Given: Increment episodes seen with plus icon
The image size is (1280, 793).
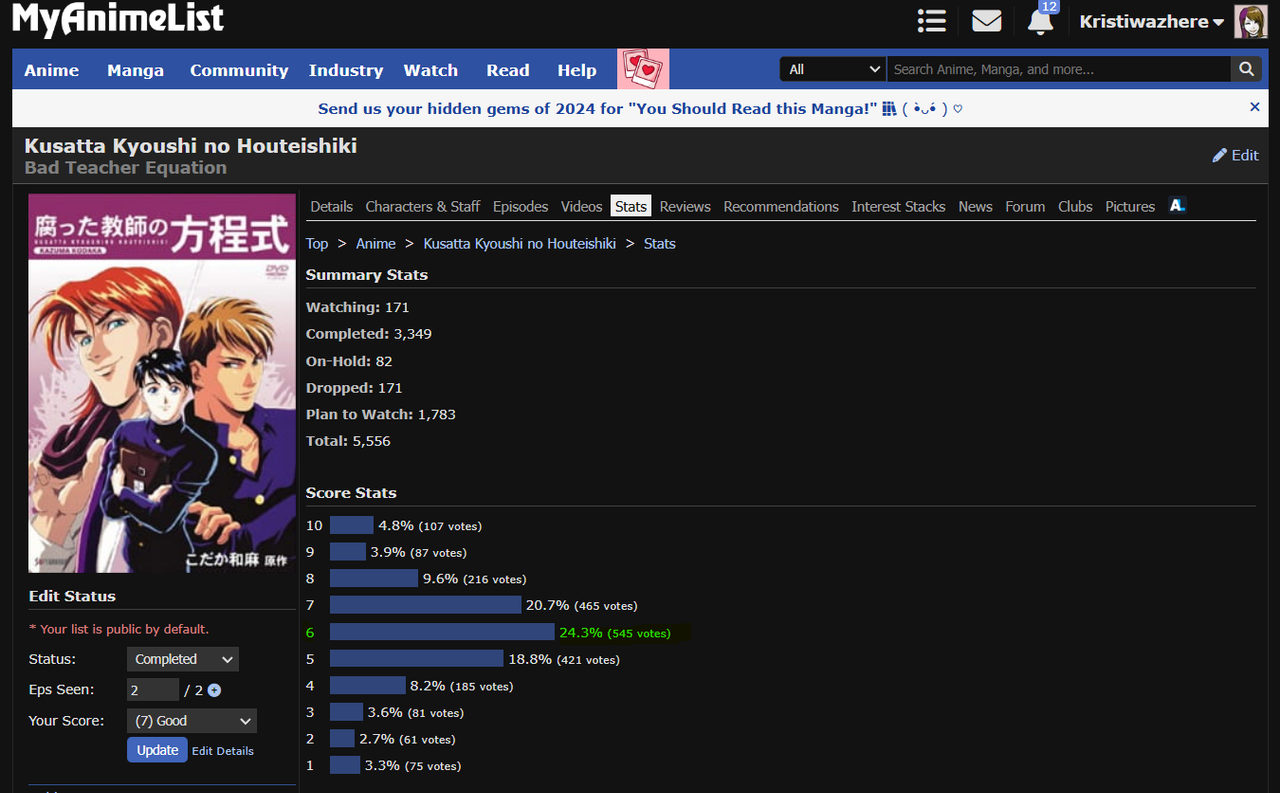Looking at the screenshot, I should [214, 690].
